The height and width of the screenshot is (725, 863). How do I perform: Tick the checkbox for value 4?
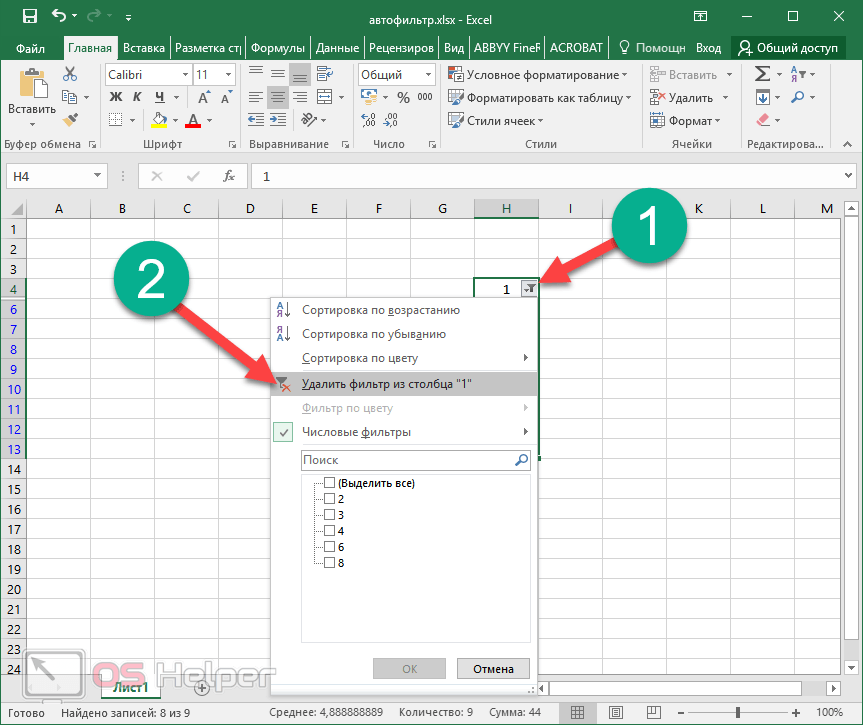pyautogui.click(x=330, y=530)
